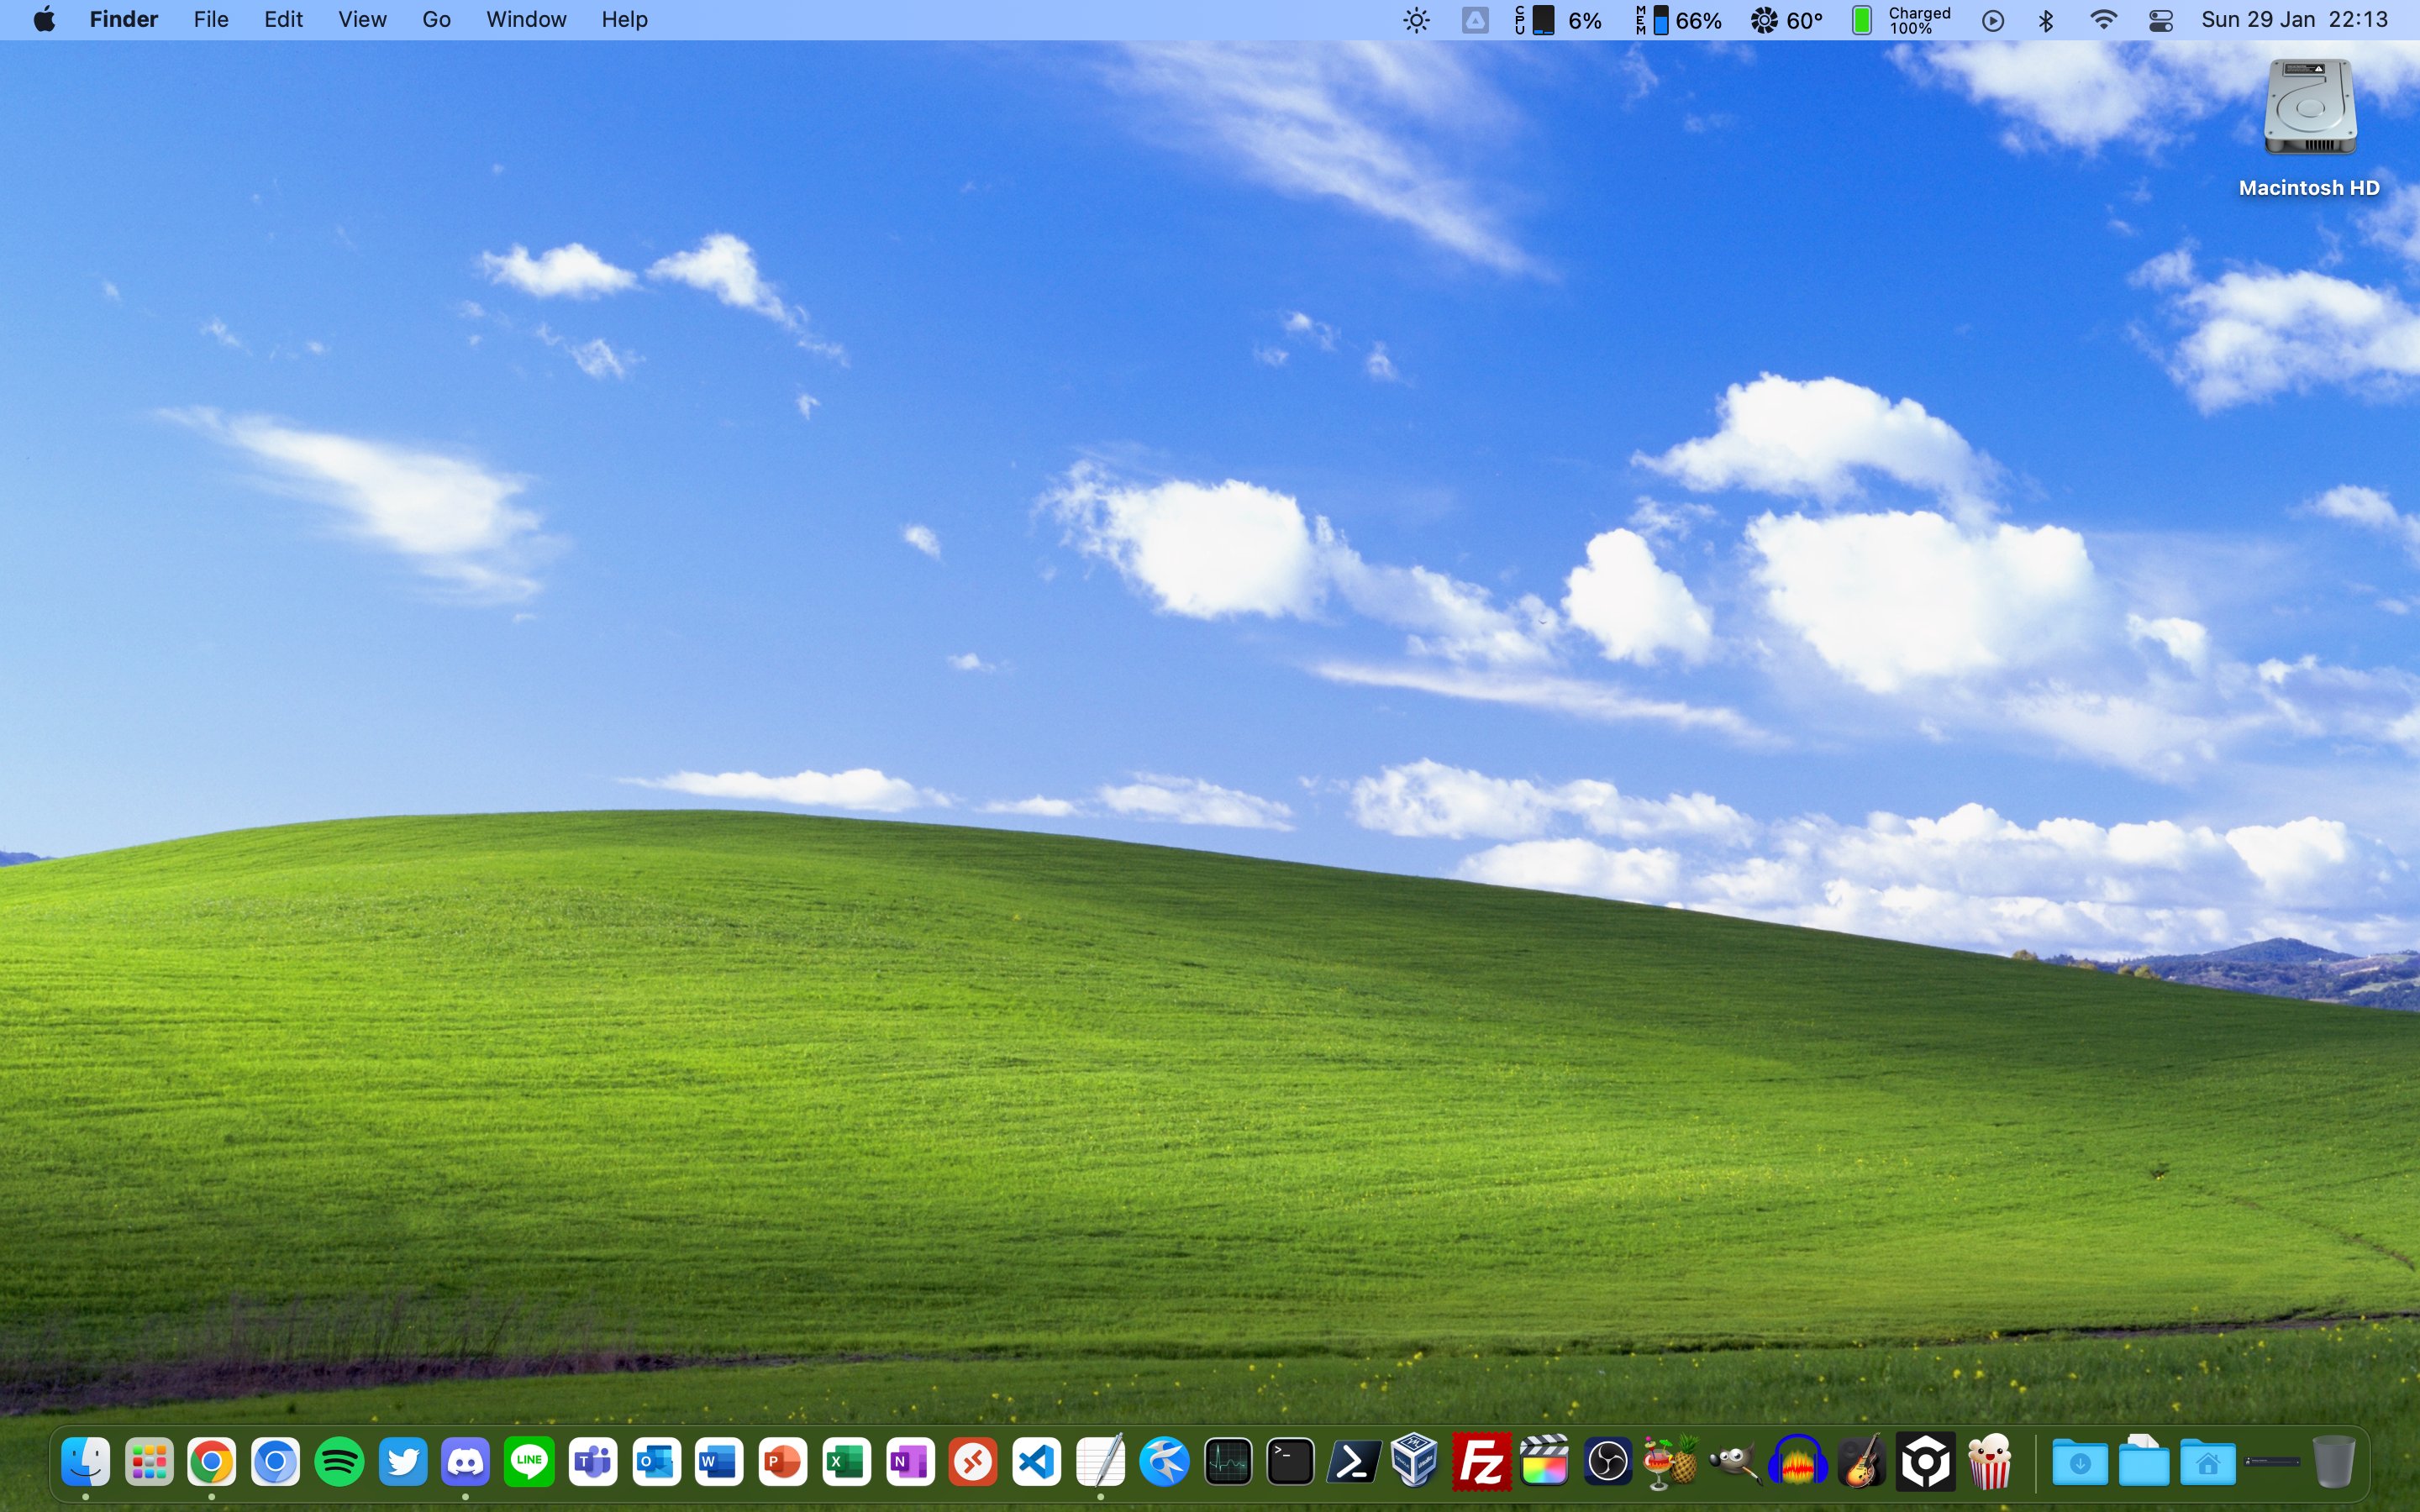
Task: Expand the CPU usage 6% monitor
Action: click(1560, 20)
